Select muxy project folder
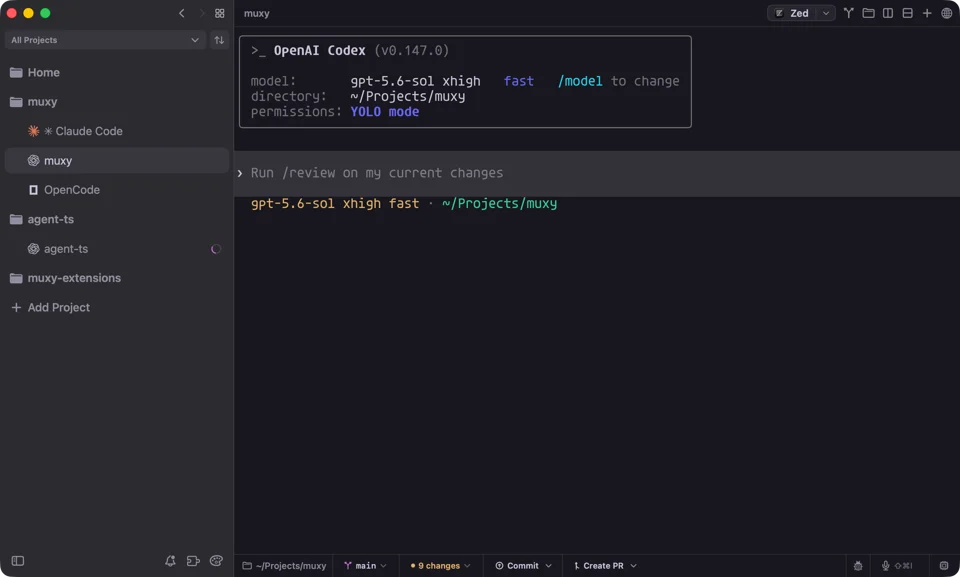Screen dimensions: 960x577 tap(116, 102)
